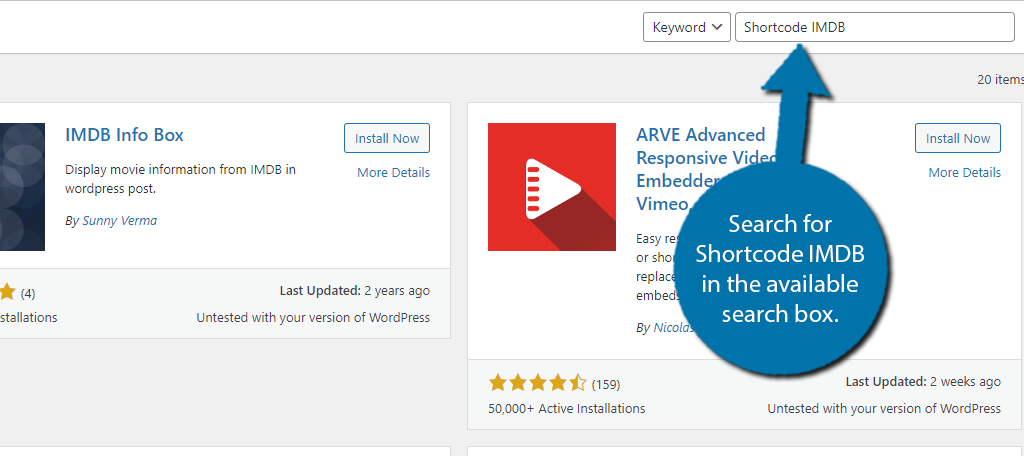Open the IMDB Info Box plugin title
The height and width of the screenshot is (456, 1024).
click(x=124, y=135)
